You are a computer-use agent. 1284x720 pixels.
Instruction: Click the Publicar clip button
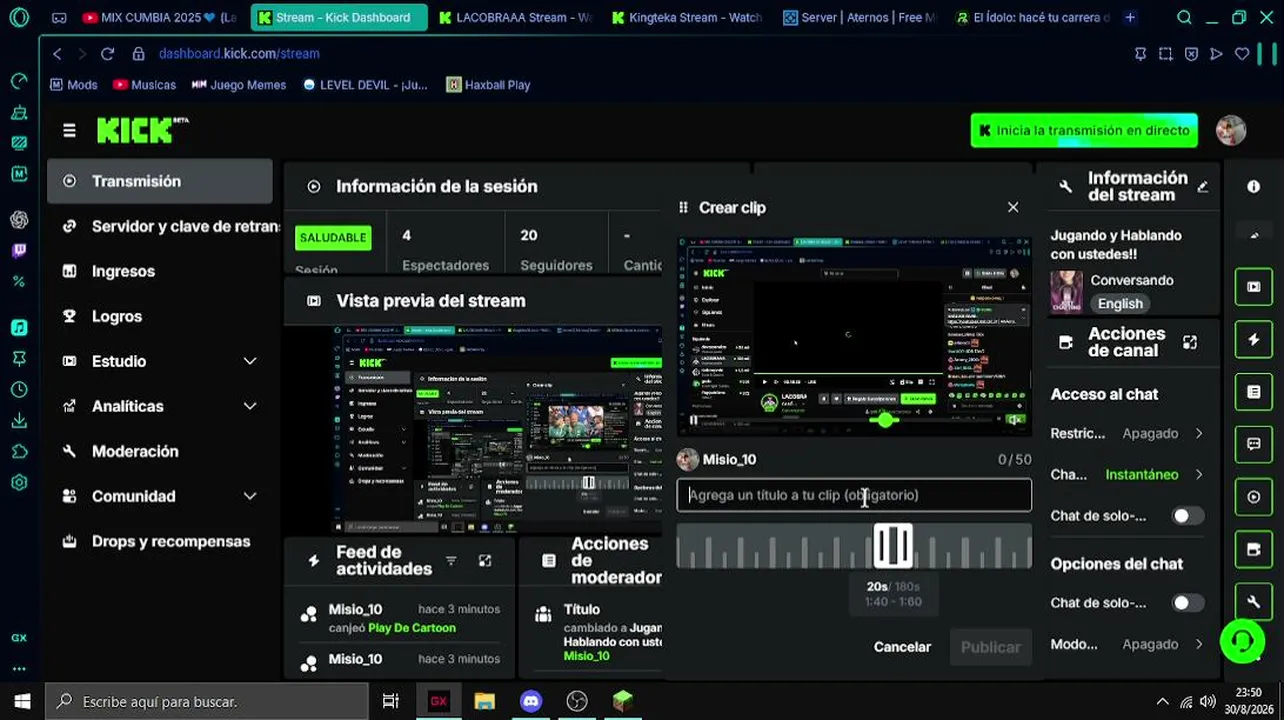point(990,647)
